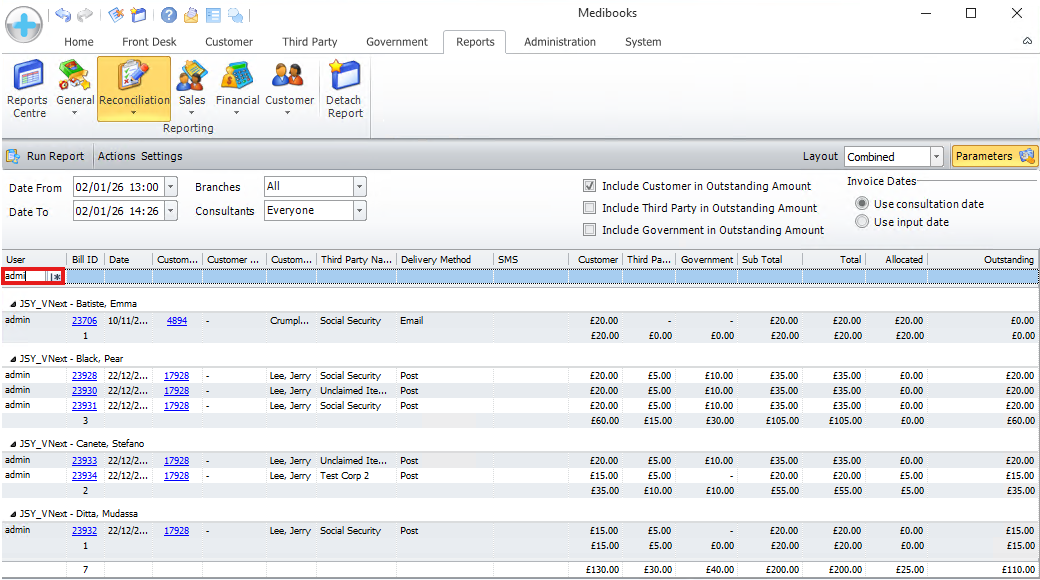Select the Use input date option
The width and height of the screenshot is (1040, 580).
click(x=862, y=222)
